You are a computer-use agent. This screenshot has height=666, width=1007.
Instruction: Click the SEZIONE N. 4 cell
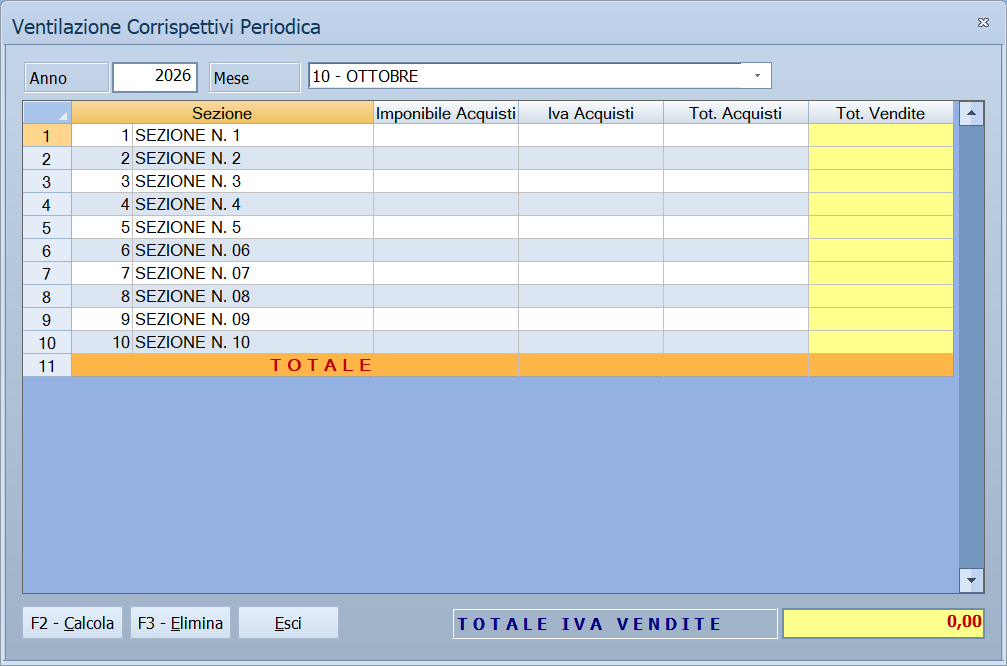coord(253,204)
